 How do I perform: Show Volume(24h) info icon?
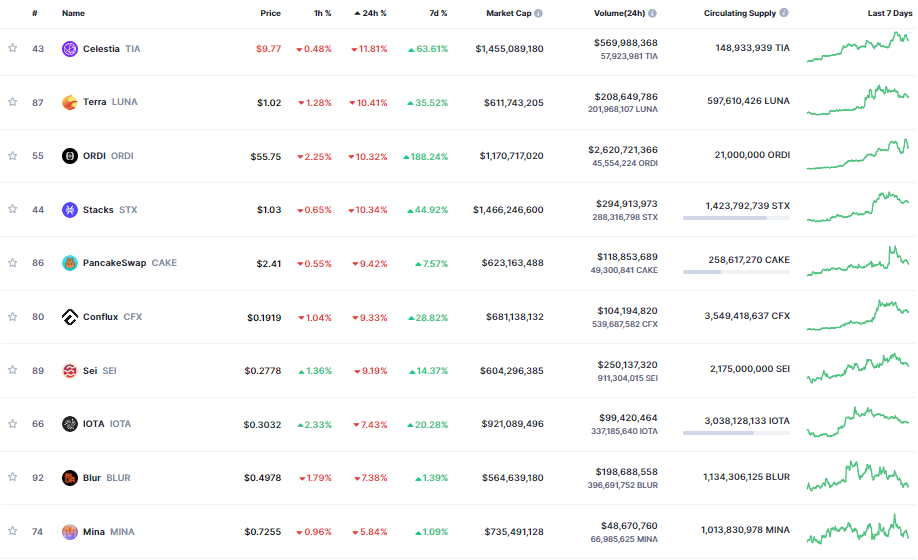pos(652,13)
